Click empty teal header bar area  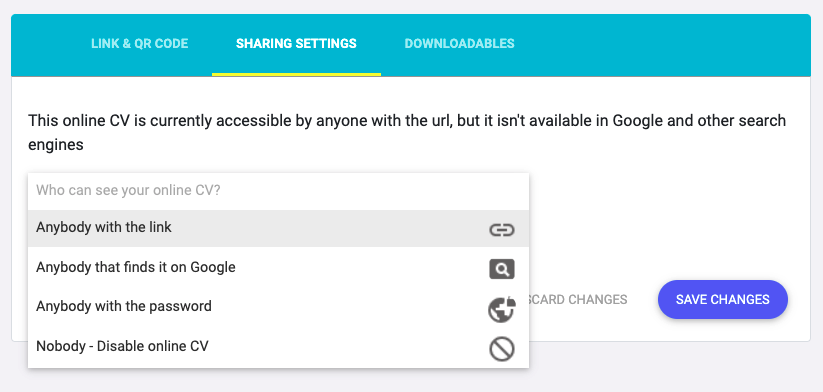(x=661, y=45)
